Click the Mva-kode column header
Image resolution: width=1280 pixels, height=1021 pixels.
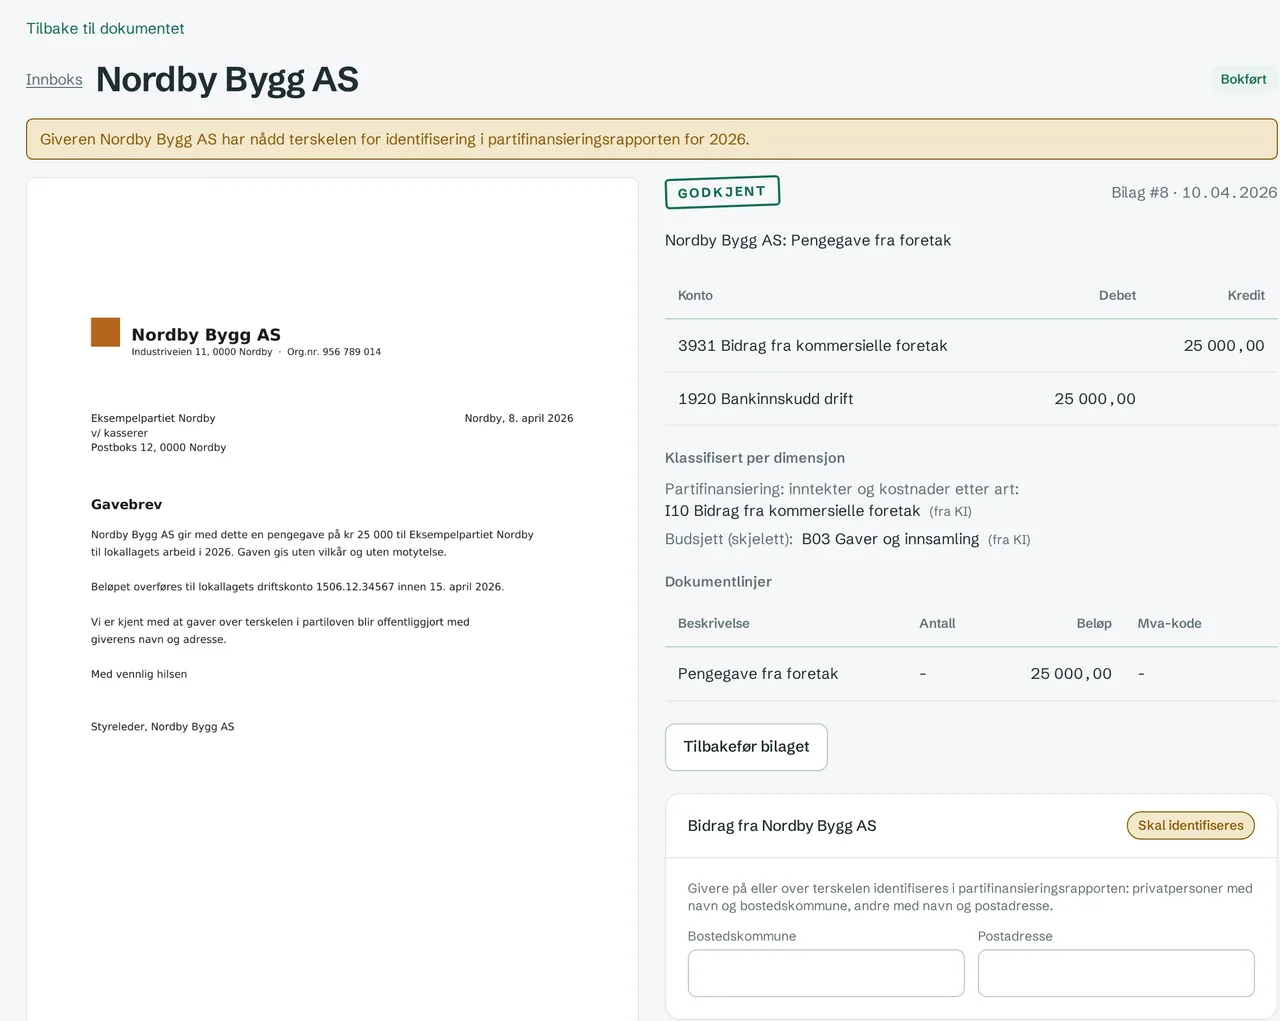point(1169,623)
